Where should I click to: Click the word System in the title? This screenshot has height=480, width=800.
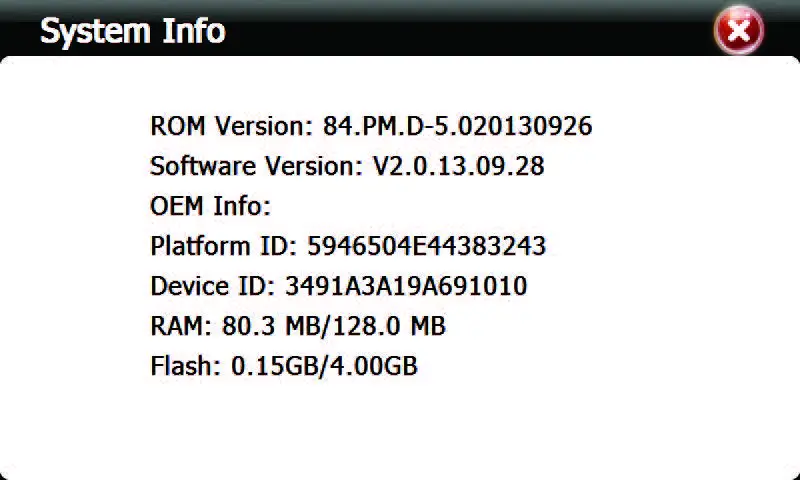[82, 31]
